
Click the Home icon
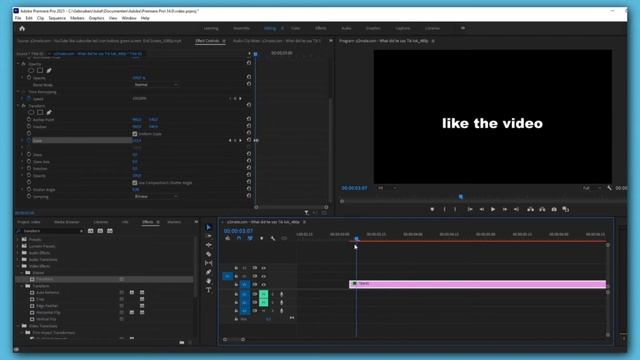pyautogui.click(x=22, y=28)
